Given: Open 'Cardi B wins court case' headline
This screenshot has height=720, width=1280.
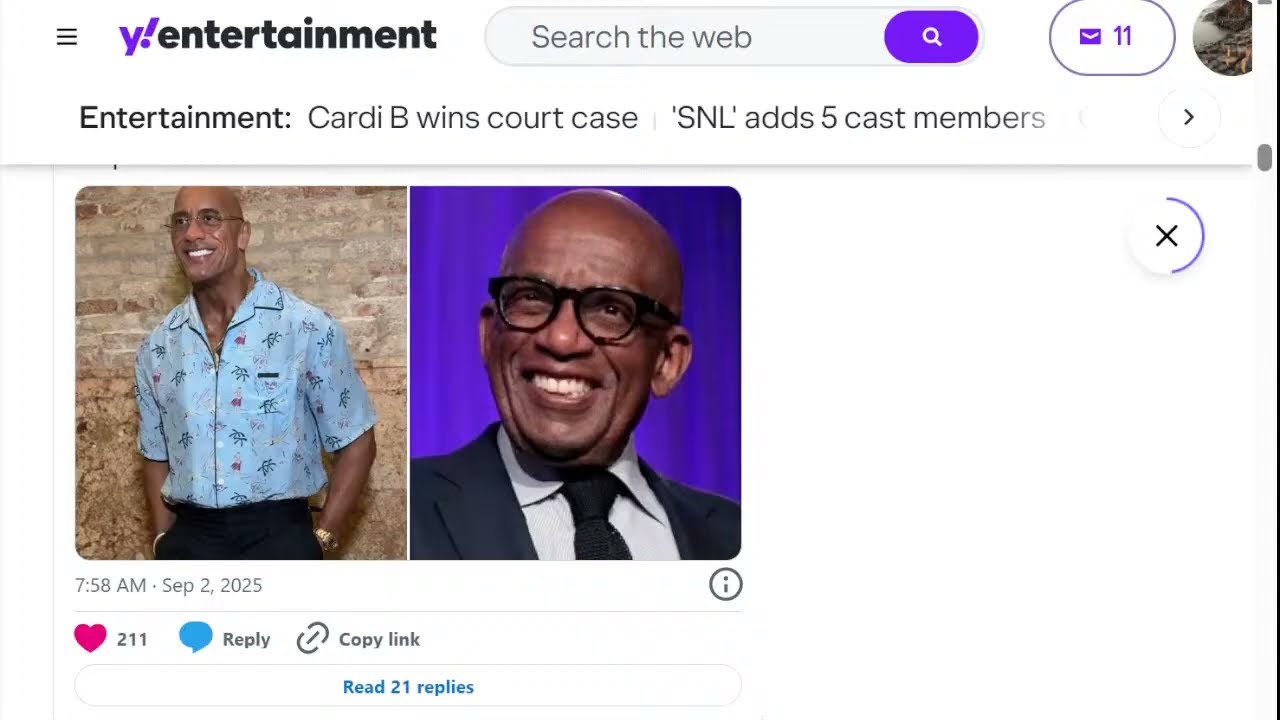Looking at the screenshot, I should point(472,118).
